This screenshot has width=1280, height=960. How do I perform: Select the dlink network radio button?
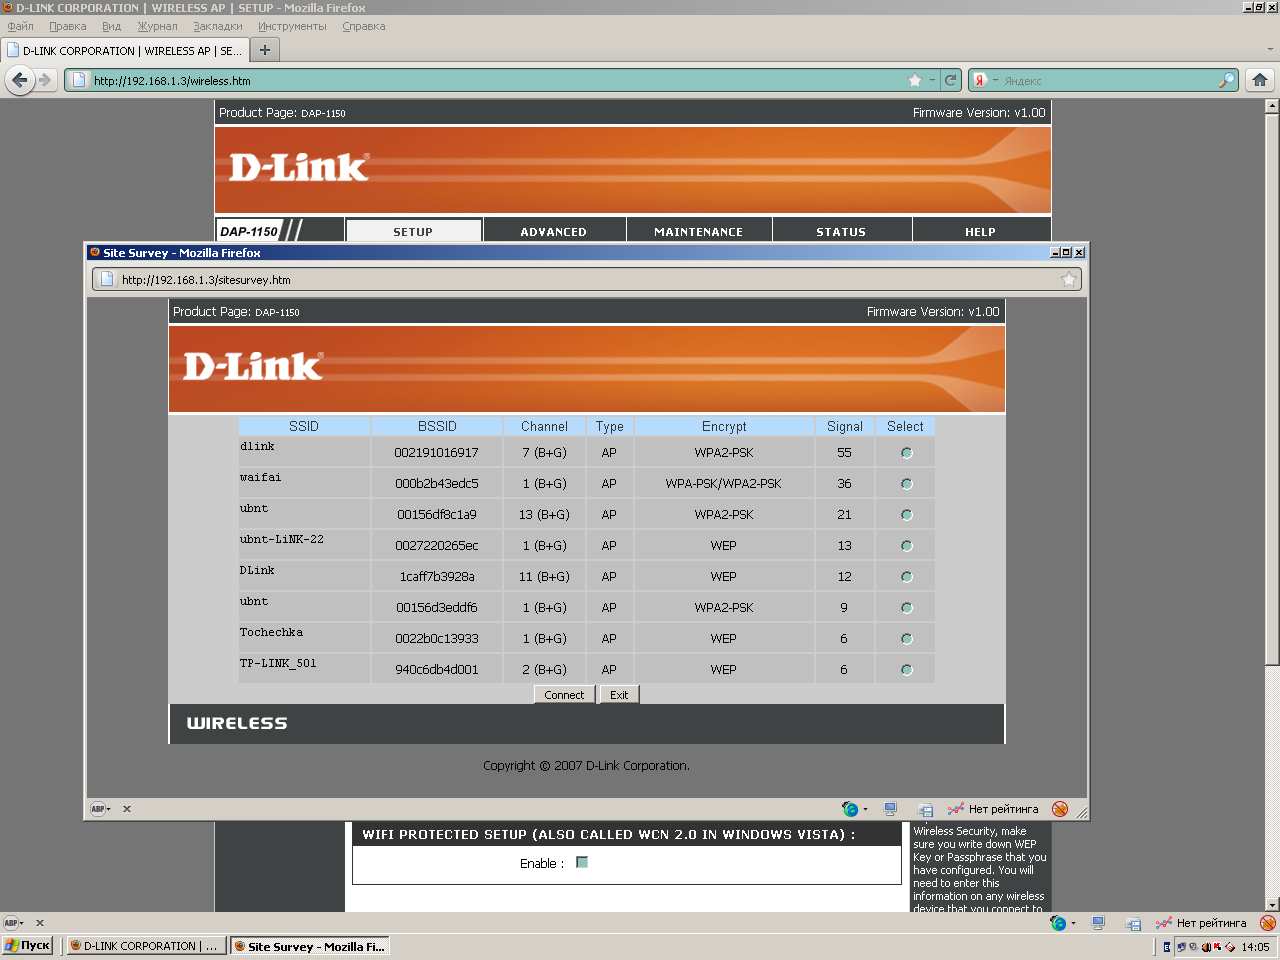coord(906,453)
